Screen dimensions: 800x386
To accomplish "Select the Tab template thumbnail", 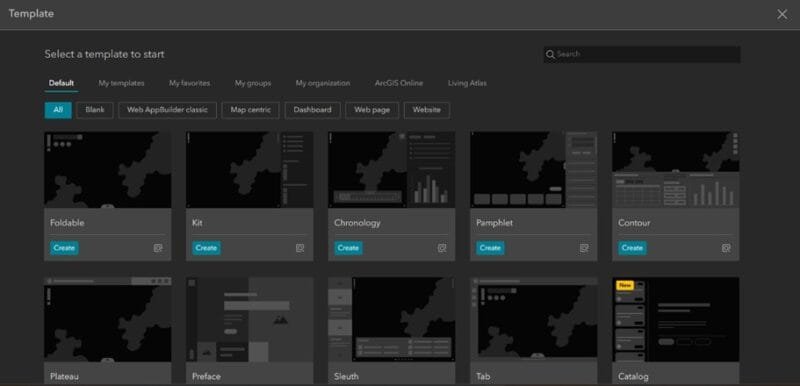I will 534,320.
